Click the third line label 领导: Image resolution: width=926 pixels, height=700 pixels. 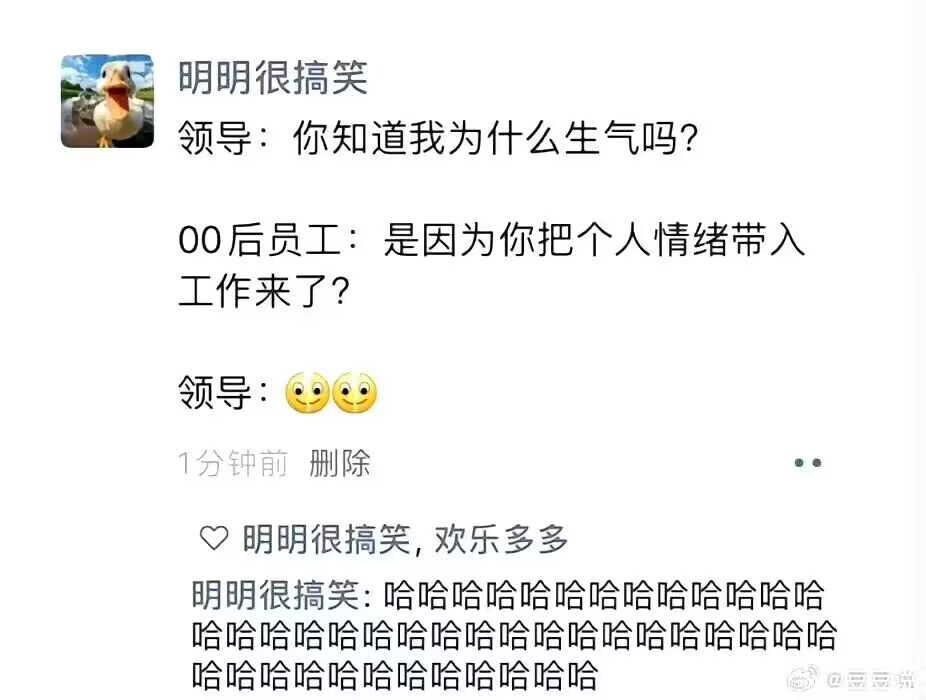tap(224, 393)
